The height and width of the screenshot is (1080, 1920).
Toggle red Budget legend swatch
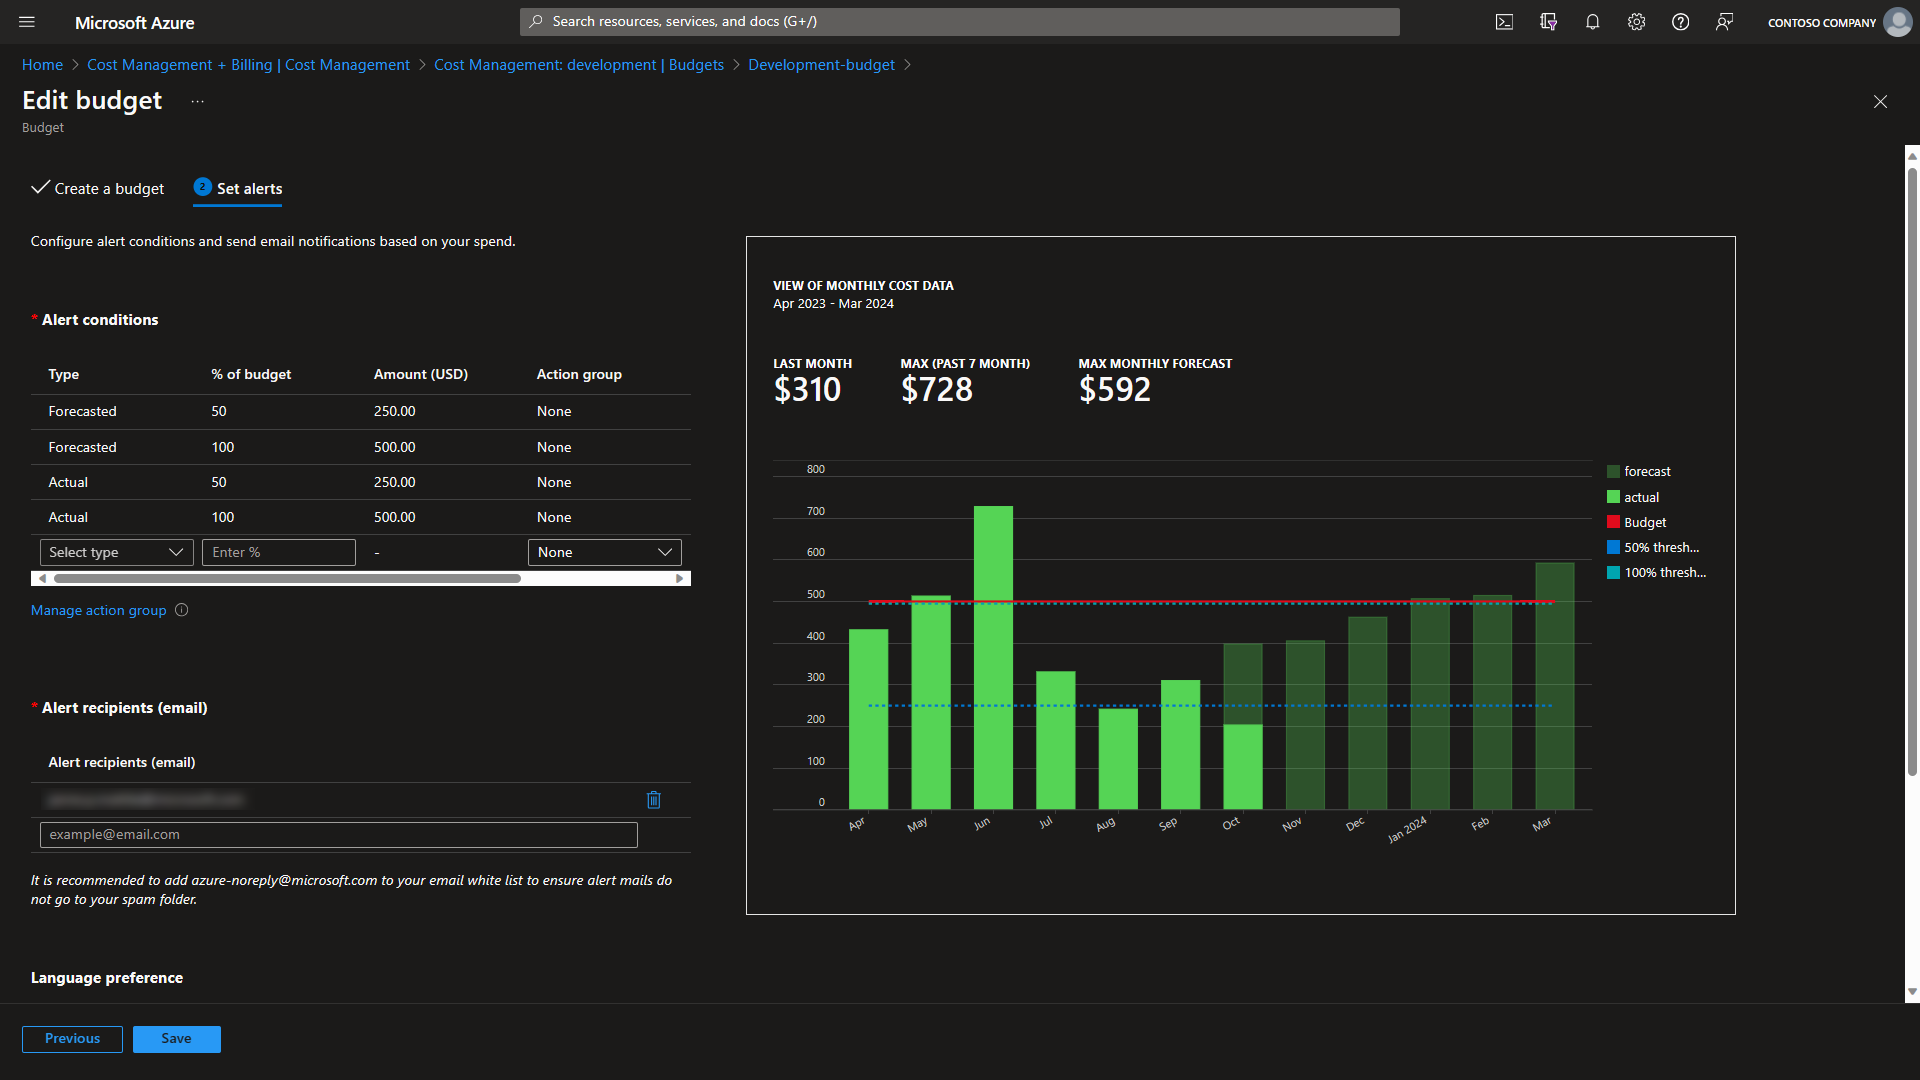point(1613,522)
